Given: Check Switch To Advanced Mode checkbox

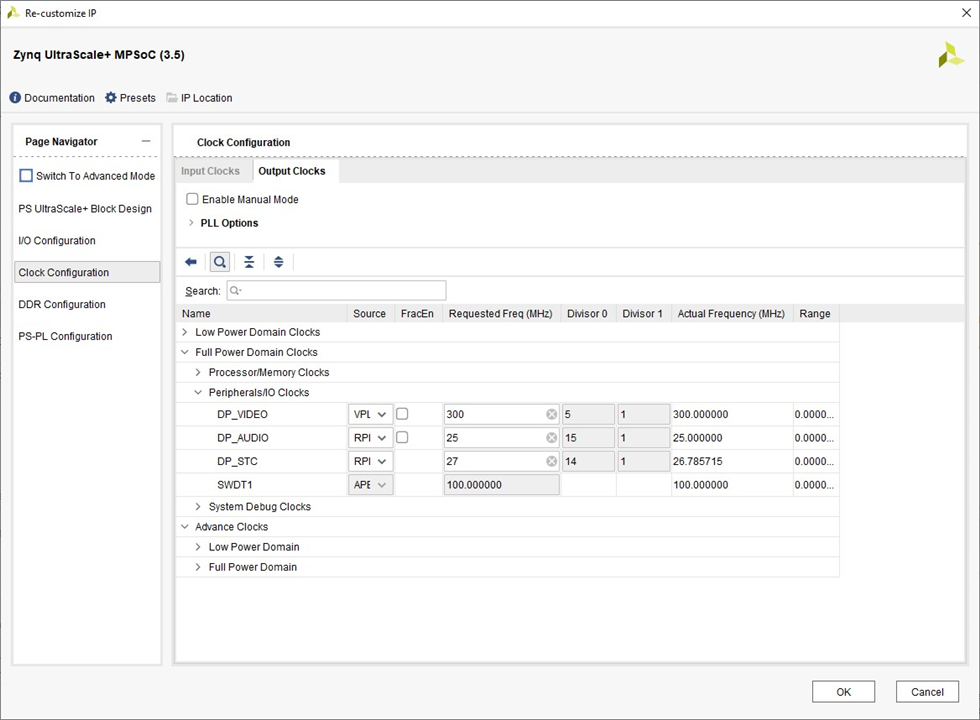Looking at the screenshot, I should pyautogui.click(x=26, y=176).
